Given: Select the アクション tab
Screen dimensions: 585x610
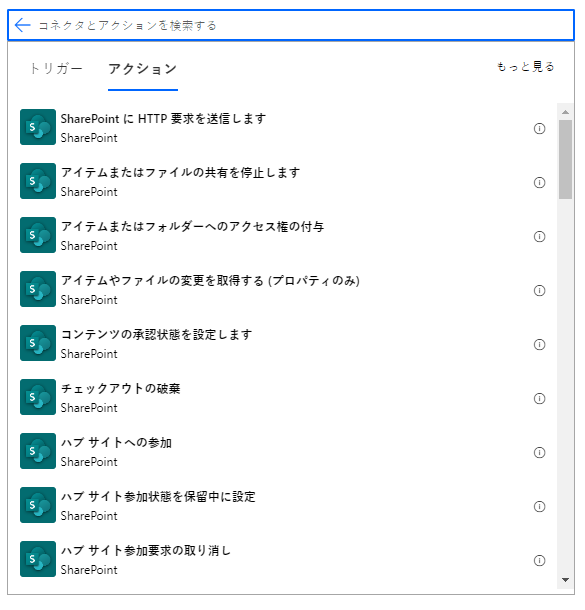Looking at the screenshot, I should pos(143,69).
